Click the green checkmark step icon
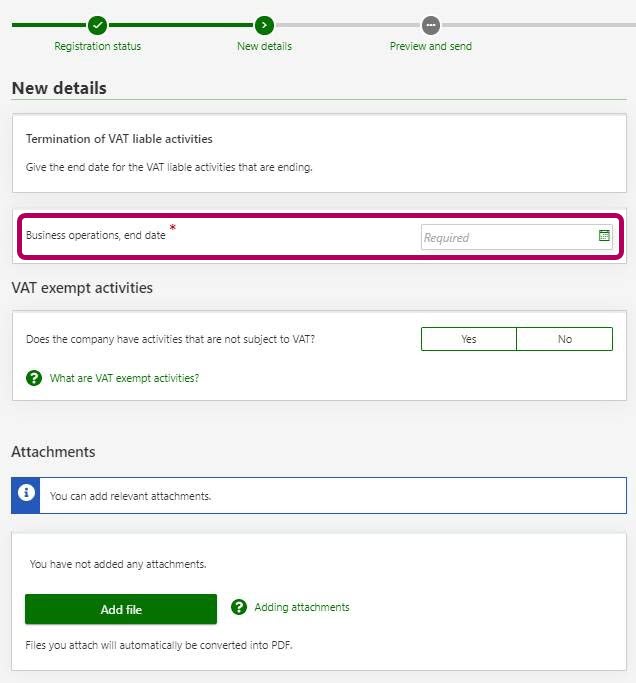 pyautogui.click(x=97, y=25)
